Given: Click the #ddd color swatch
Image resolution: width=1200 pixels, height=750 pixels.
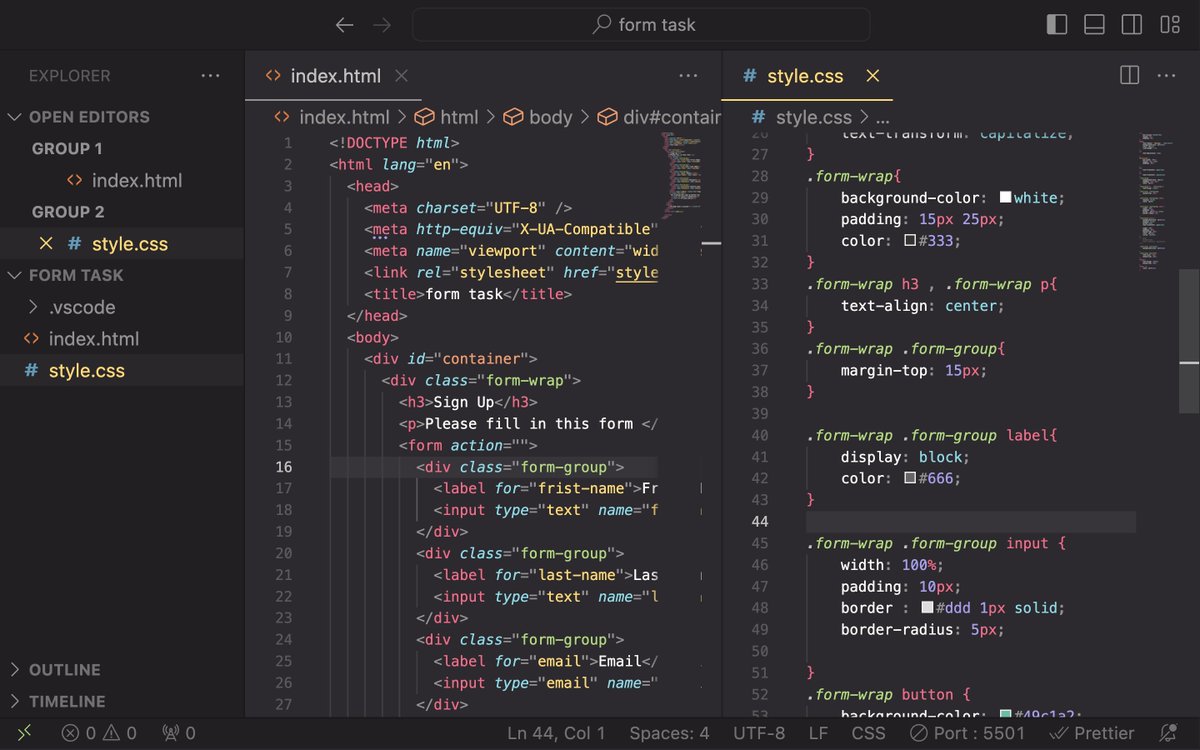Looking at the screenshot, I should [927, 608].
